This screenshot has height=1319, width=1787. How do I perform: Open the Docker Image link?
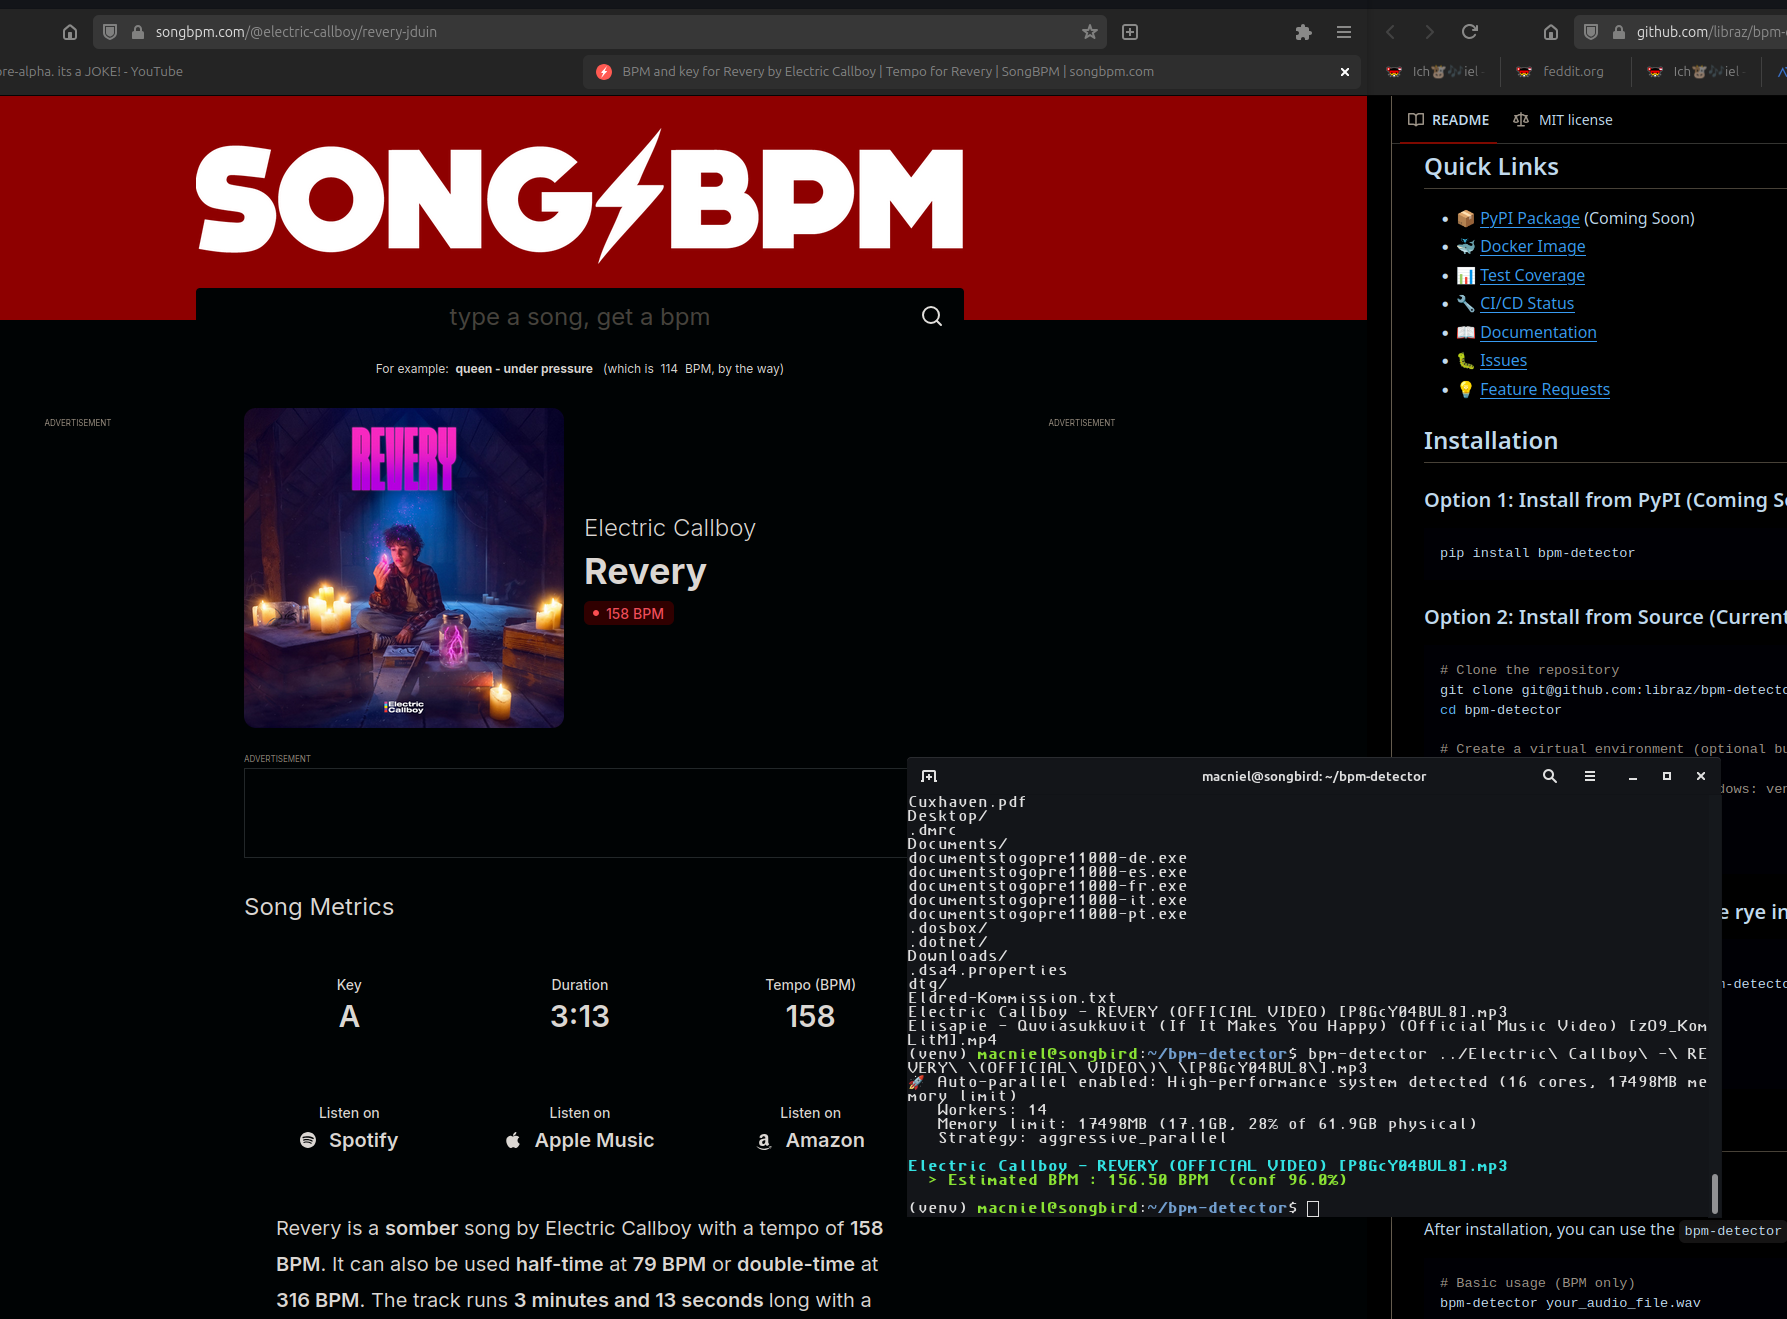pos(1532,246)
